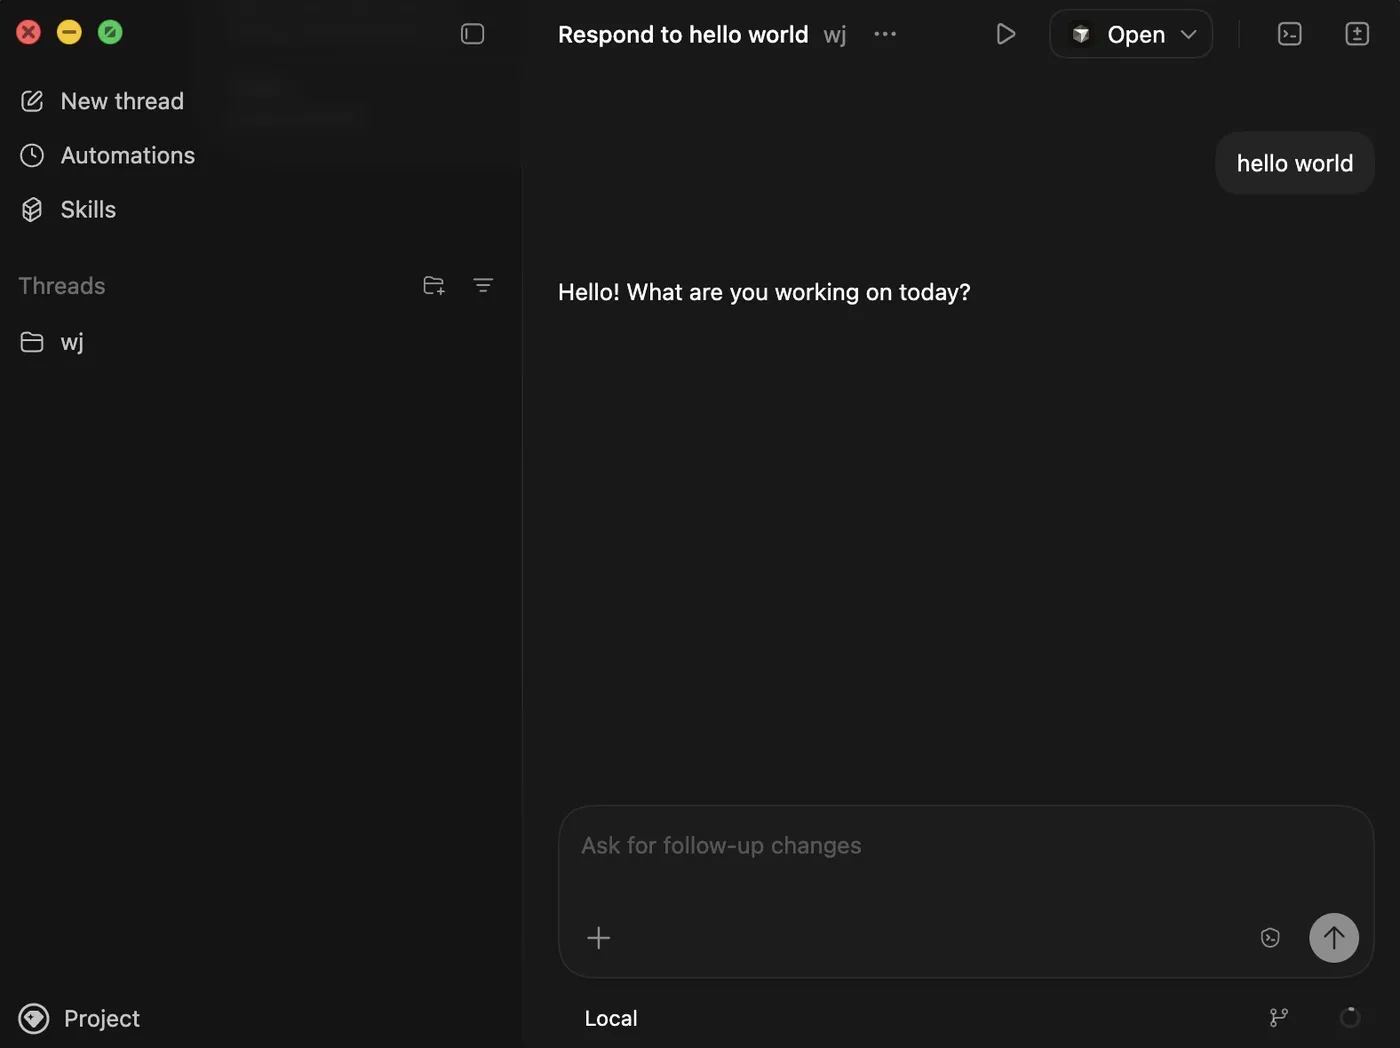Open the Project account button
The image size is (1400, 1048).
(x=80, y=1018)
